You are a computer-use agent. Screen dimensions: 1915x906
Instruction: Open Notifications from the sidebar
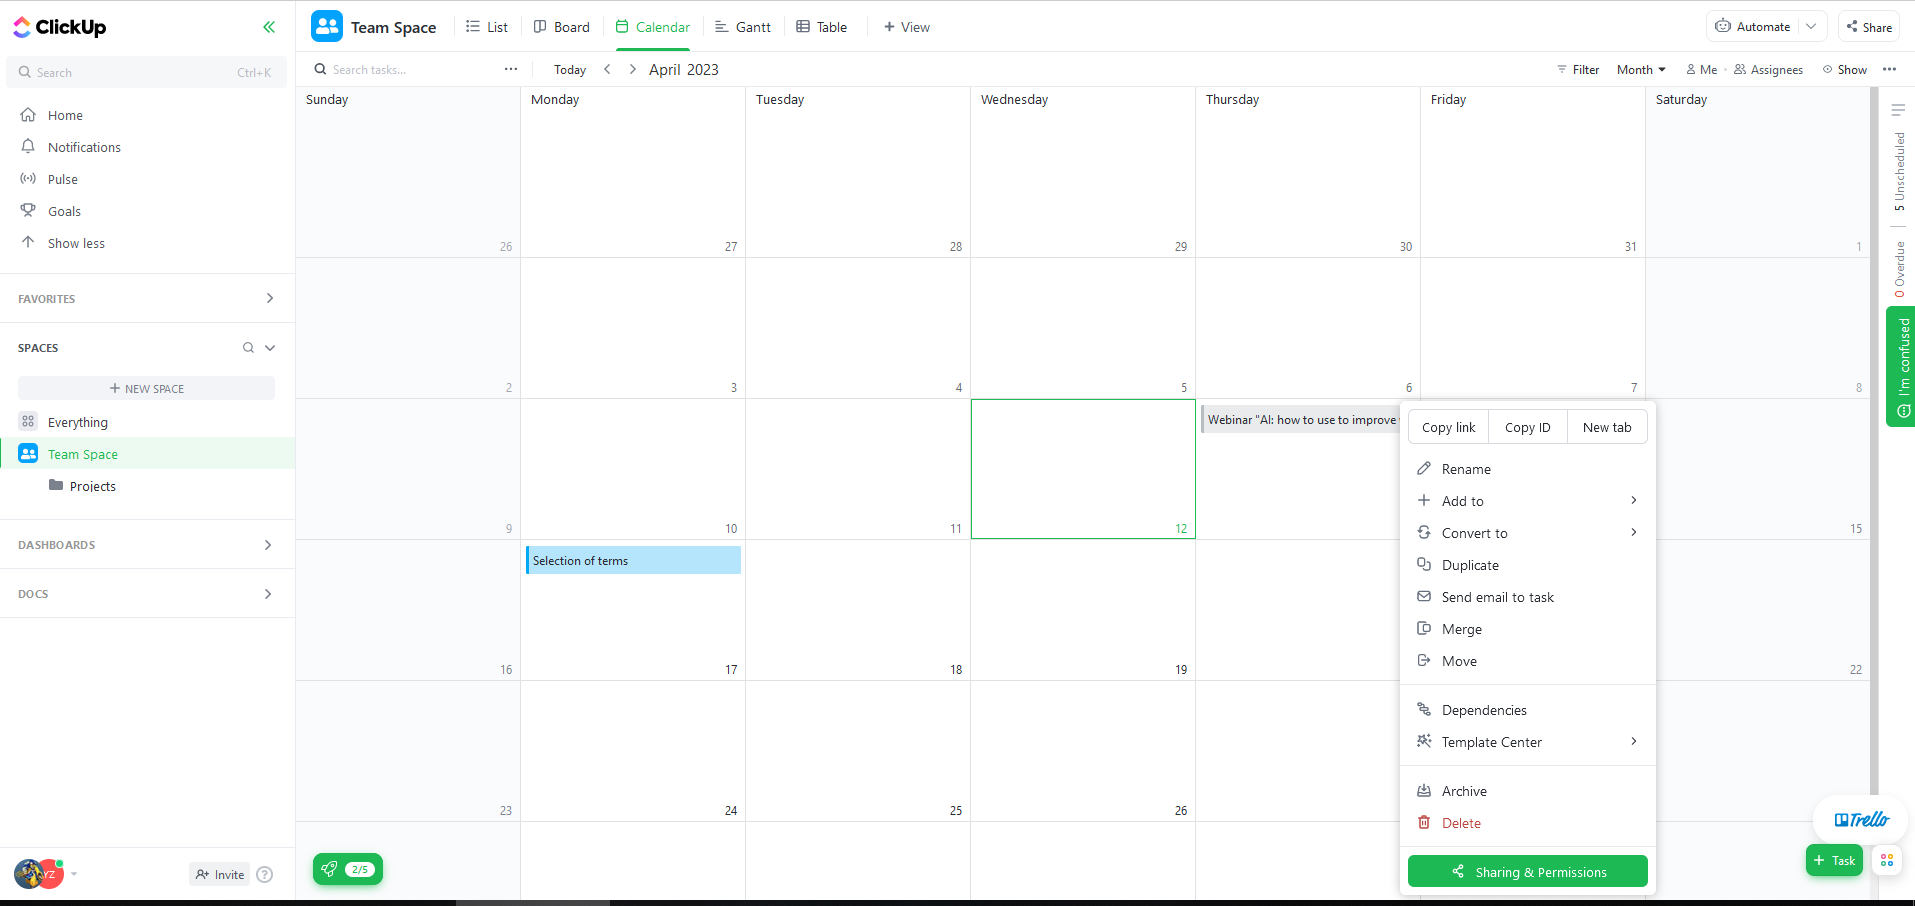83,146
